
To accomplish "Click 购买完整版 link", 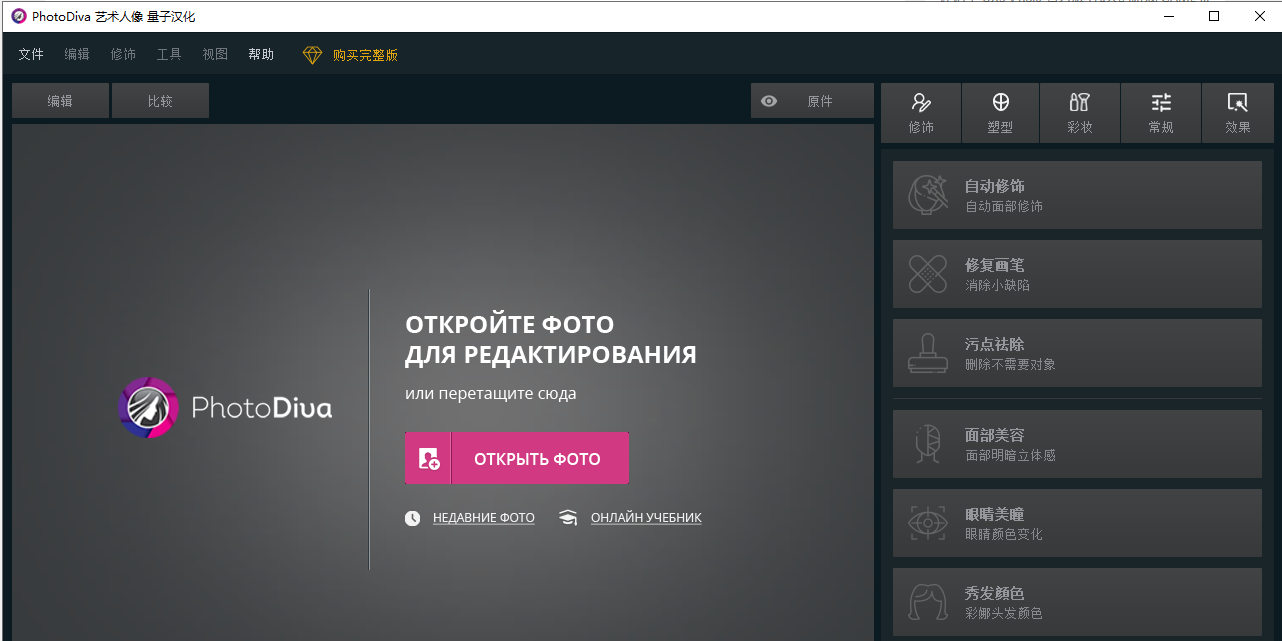I will coord(365,55).
